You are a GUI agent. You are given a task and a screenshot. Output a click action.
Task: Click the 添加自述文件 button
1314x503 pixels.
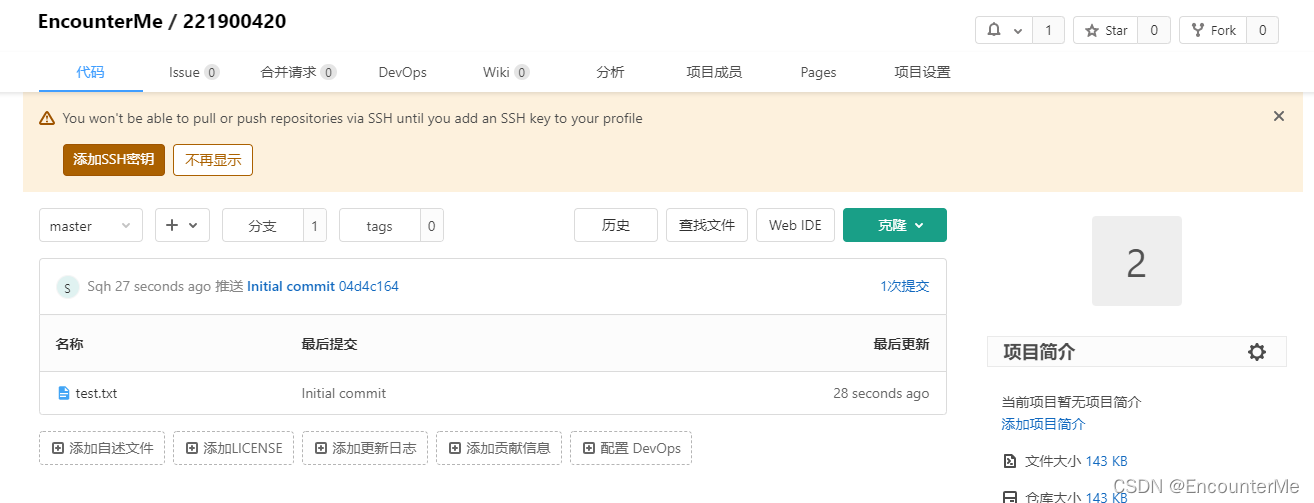click(x=102, y=448)
